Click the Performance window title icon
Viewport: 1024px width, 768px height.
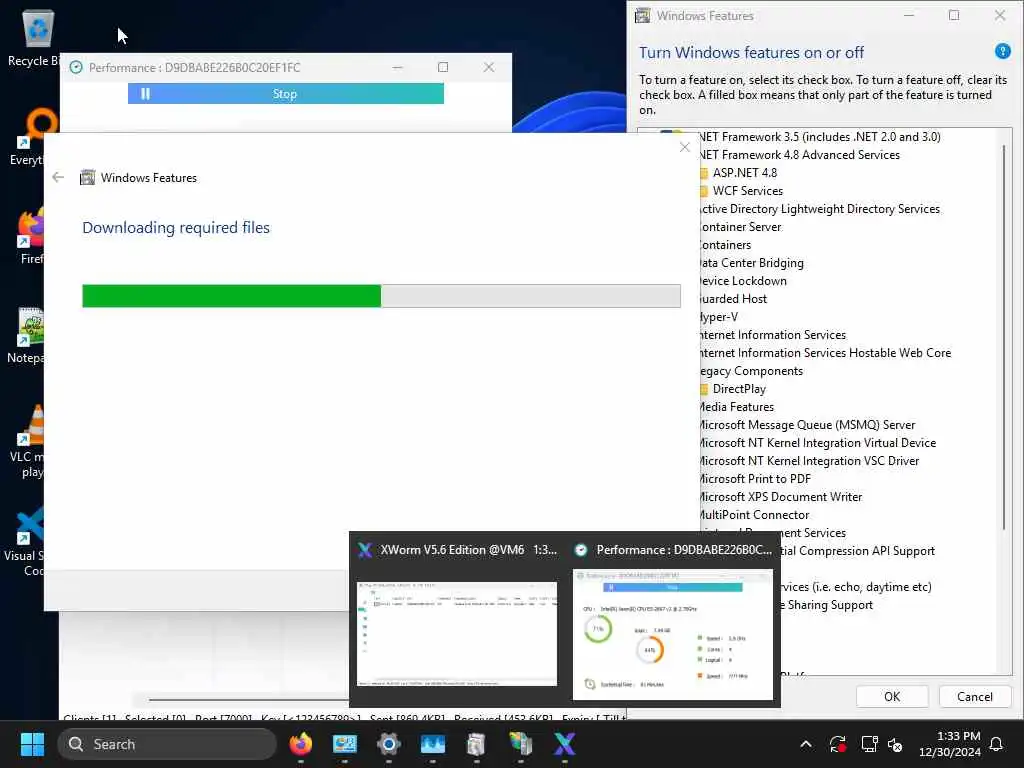(x=76, y=67)
